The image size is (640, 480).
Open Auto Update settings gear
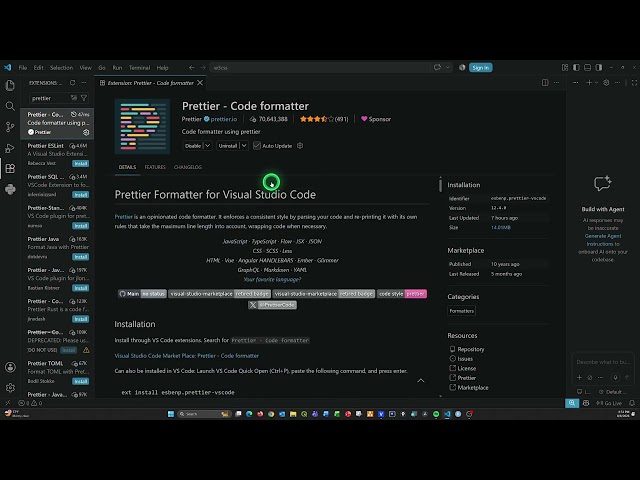click(300, 146)
